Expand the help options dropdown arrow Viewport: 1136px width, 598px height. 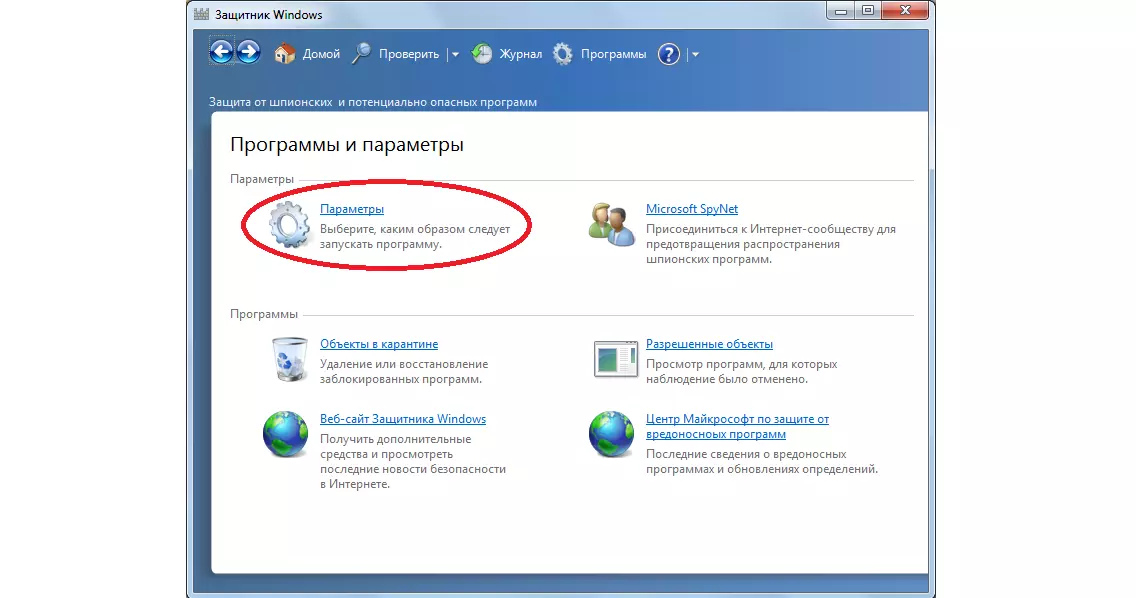695,55
